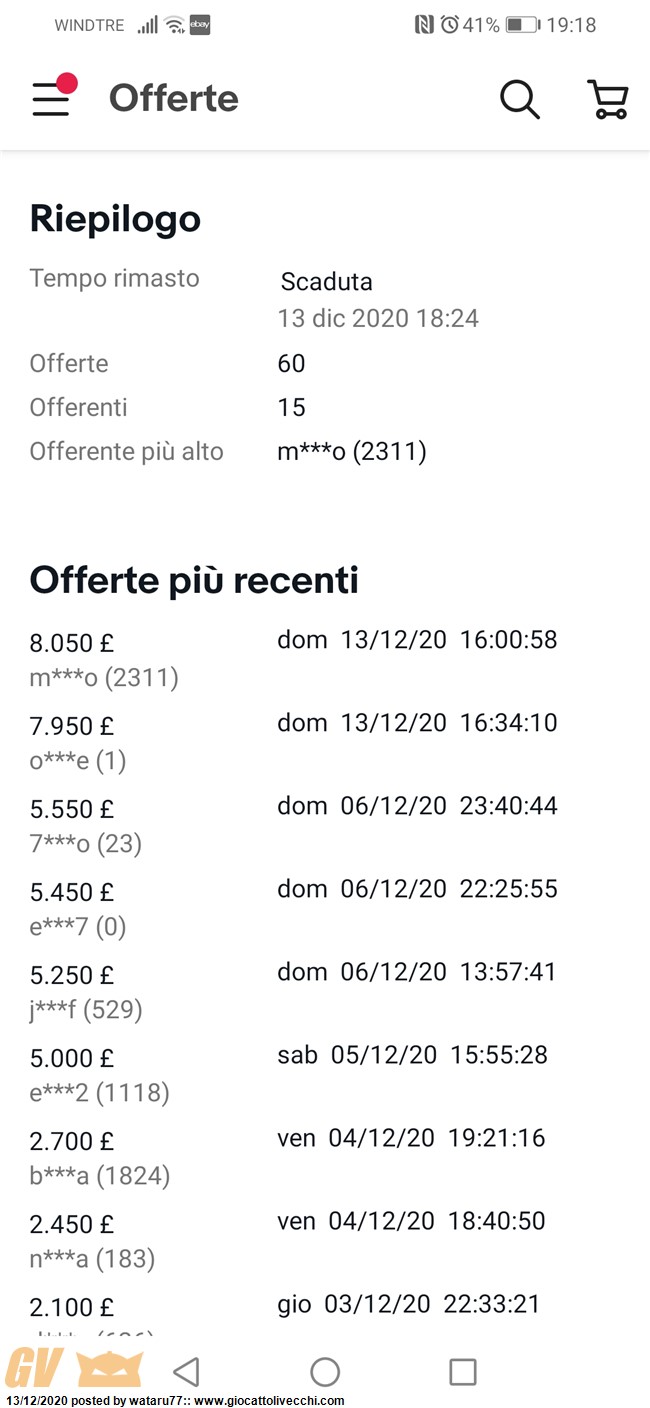Select the 8.050 £ bid entry
The image size is (650, 1408).
point(72,643)
